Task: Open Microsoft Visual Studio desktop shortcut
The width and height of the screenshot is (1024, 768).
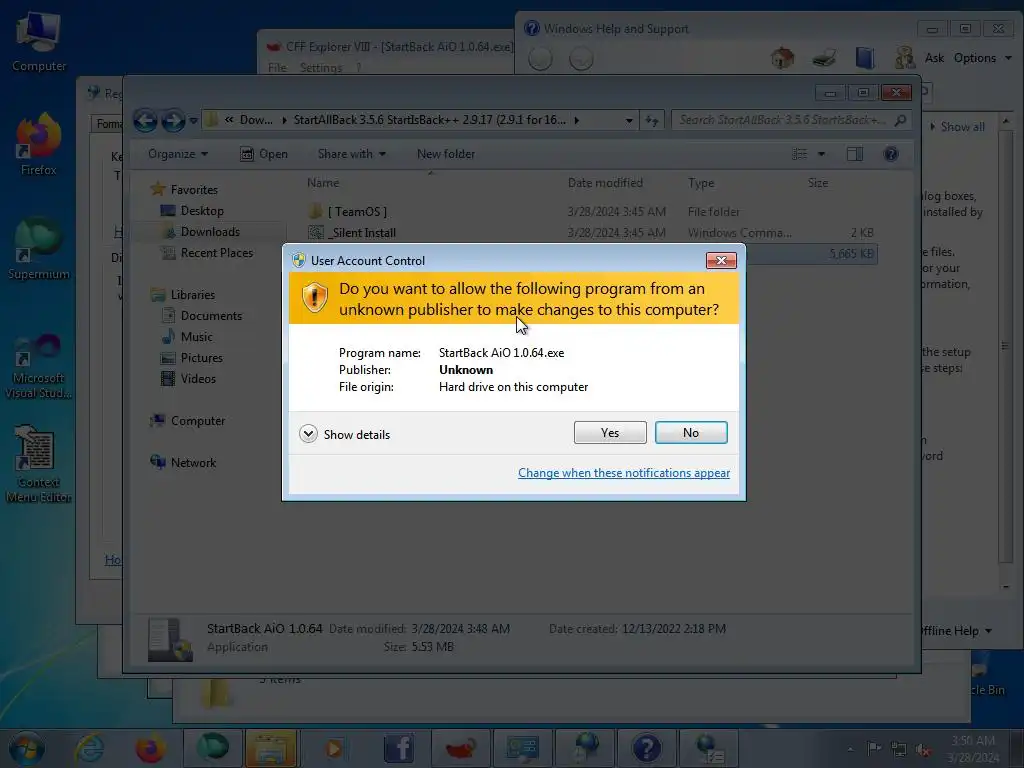Action: coord(39,366)
